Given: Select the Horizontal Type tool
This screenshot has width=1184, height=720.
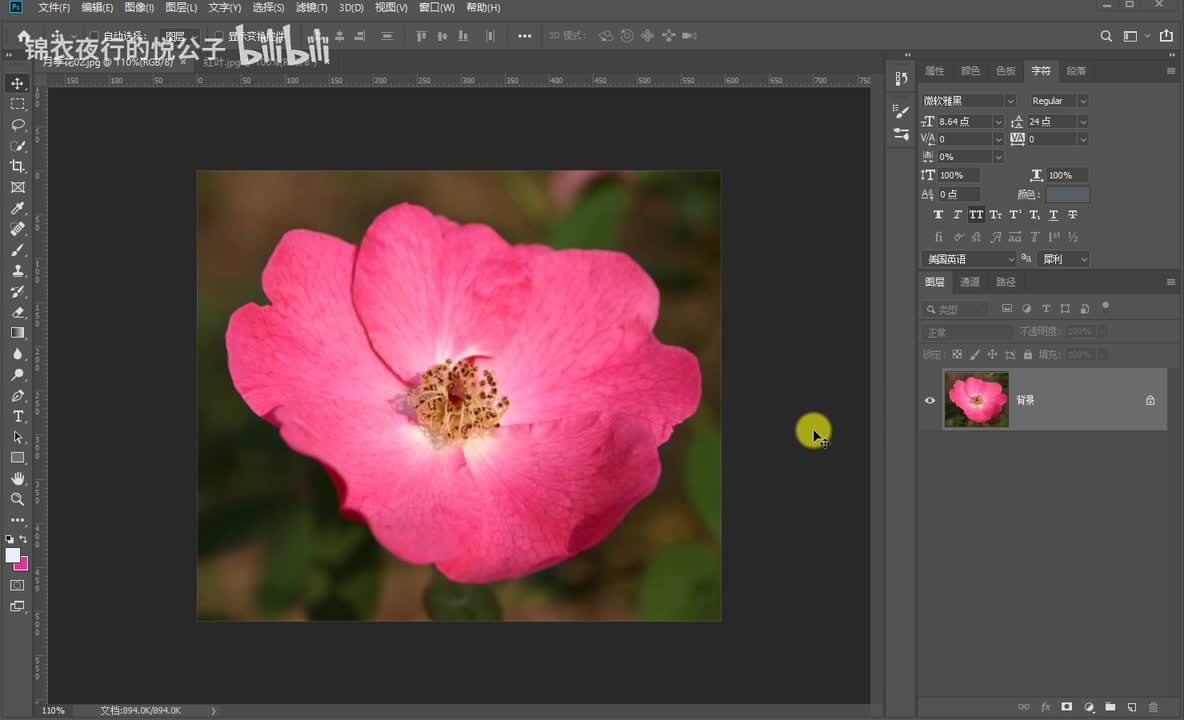Looking at the screenshot, I should (x=17, y=416).
